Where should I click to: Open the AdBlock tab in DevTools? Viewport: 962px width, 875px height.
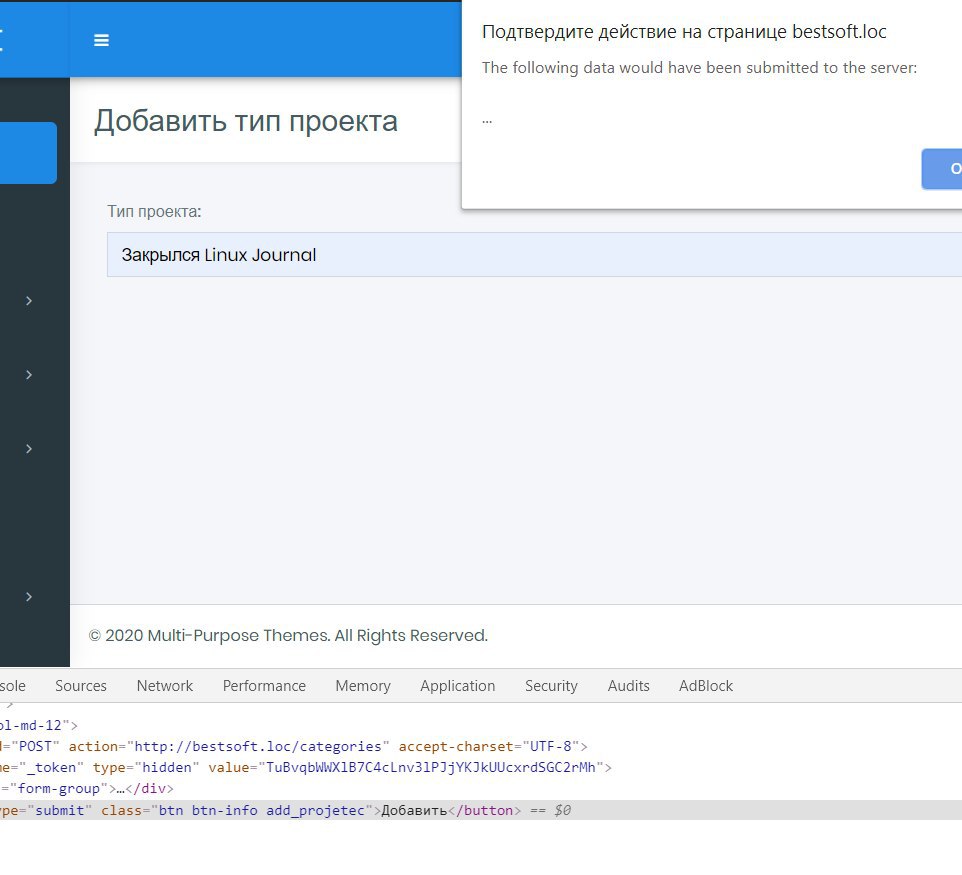pos(706,686)
